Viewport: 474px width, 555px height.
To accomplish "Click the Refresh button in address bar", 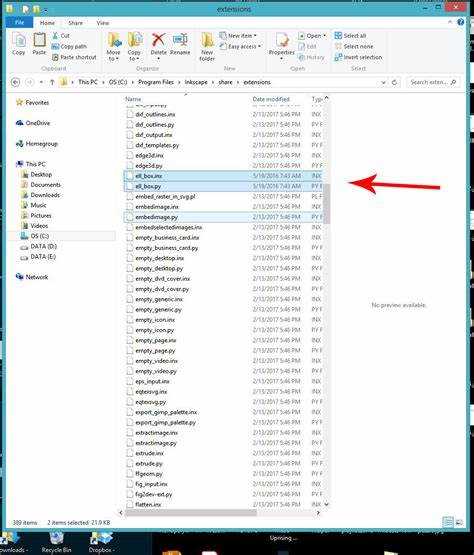I will click(394, 82).
